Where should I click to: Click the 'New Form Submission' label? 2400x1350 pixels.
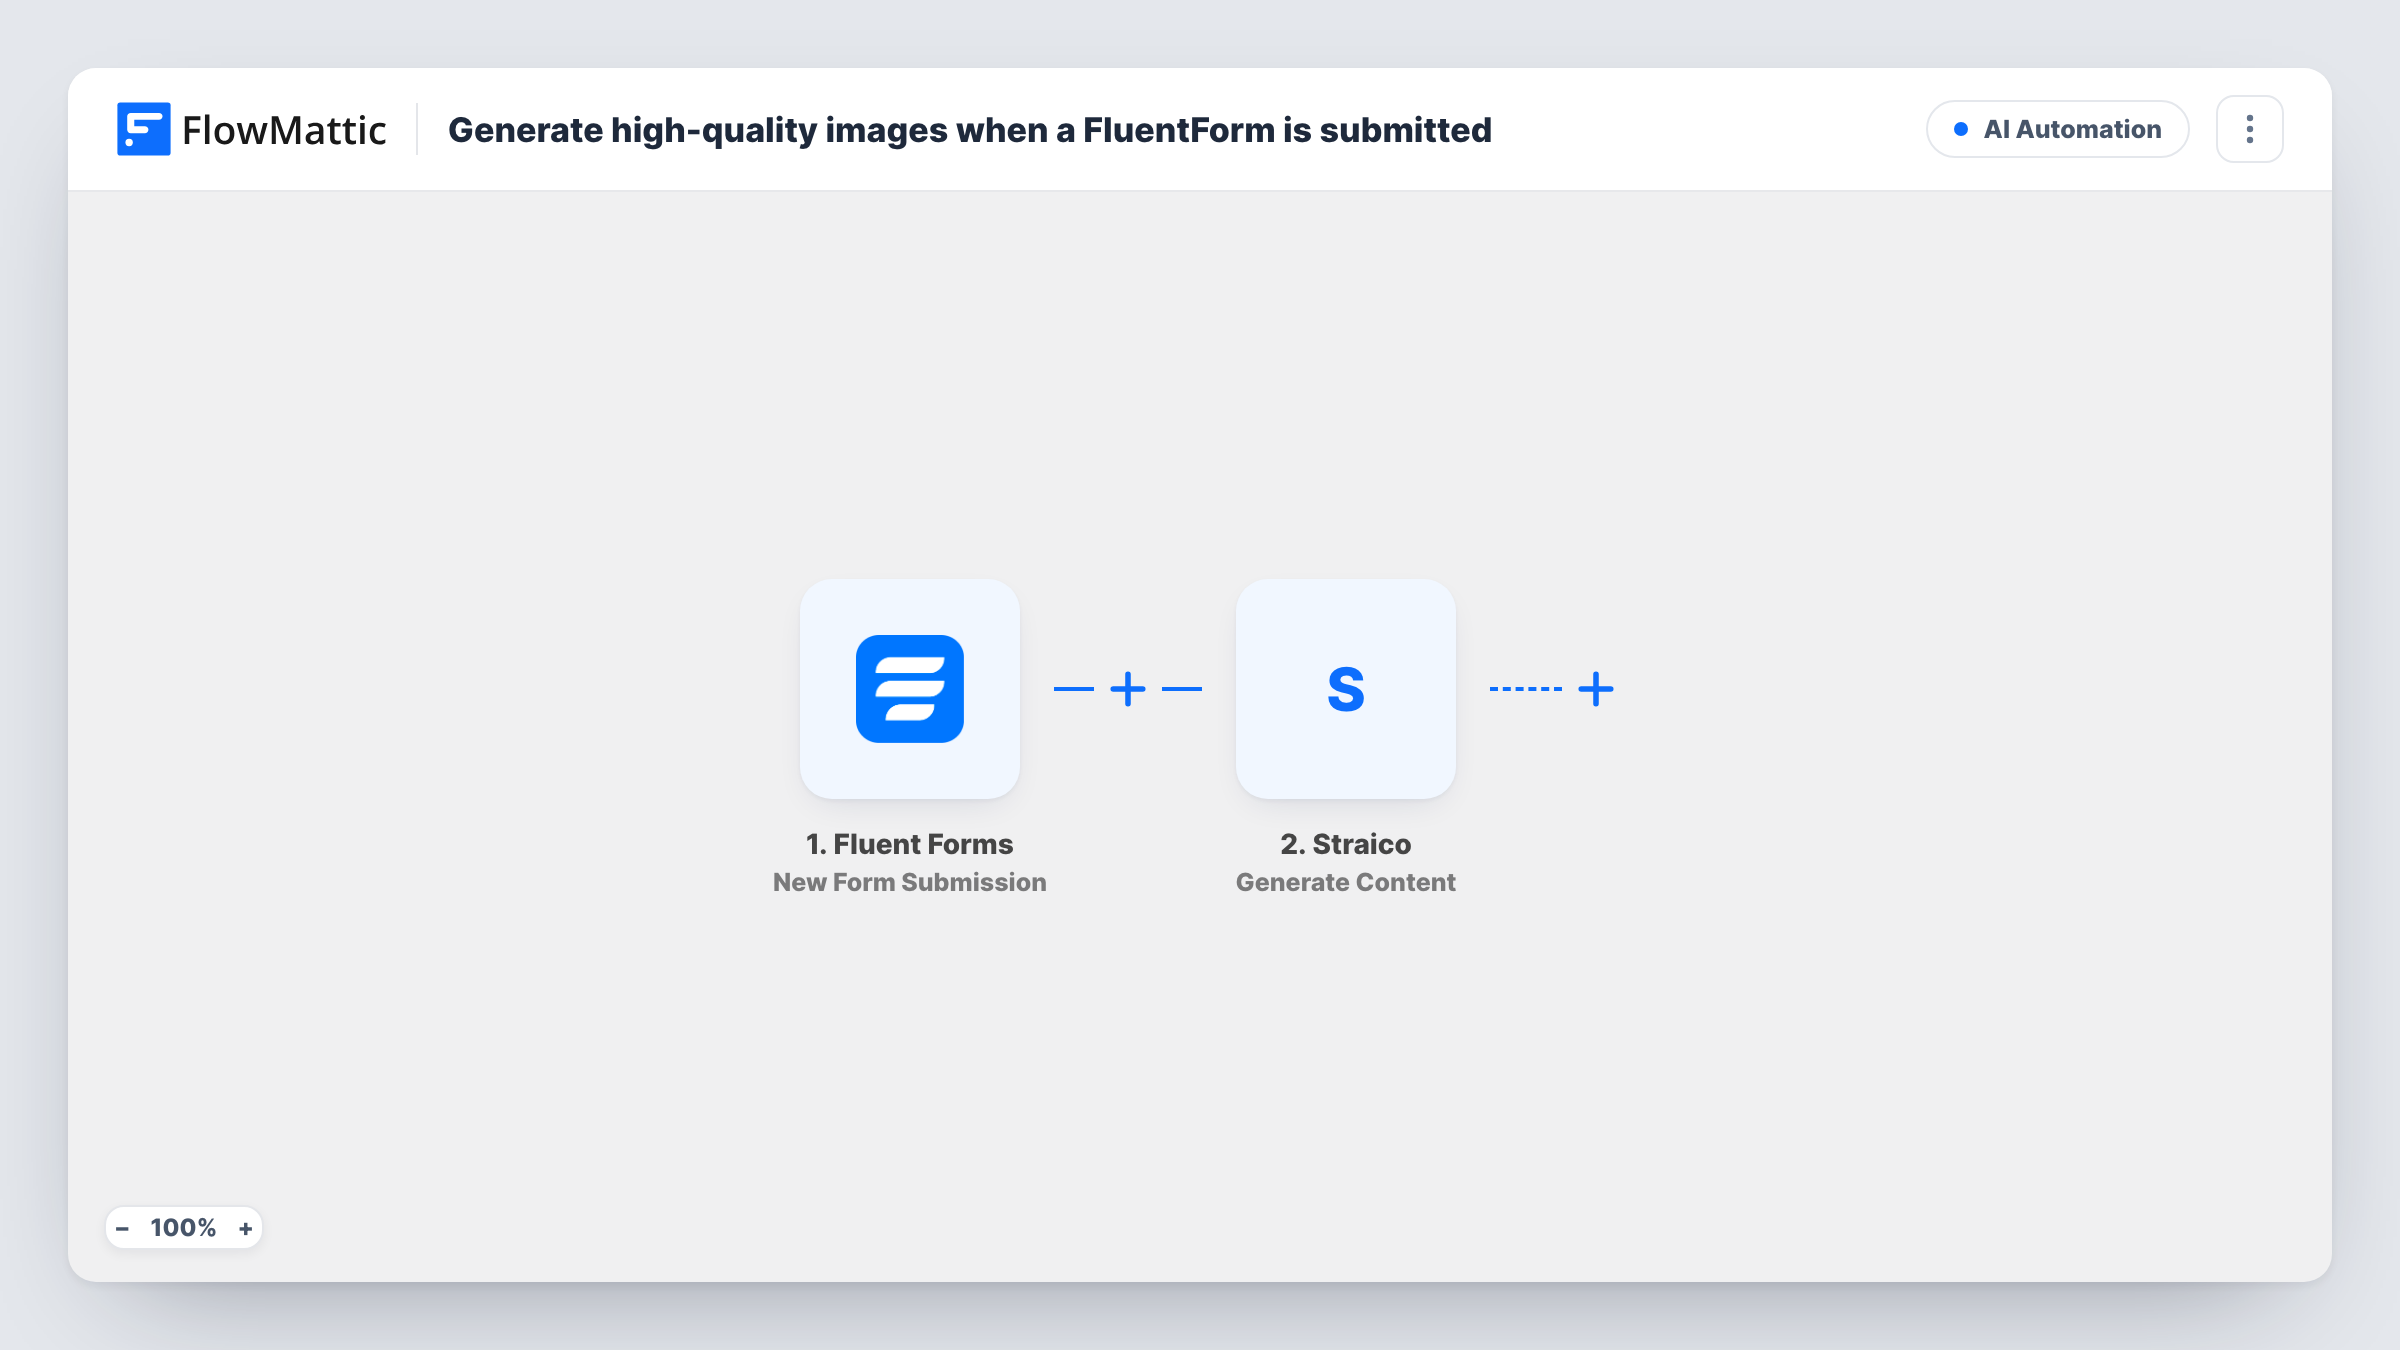pos(910,882)
